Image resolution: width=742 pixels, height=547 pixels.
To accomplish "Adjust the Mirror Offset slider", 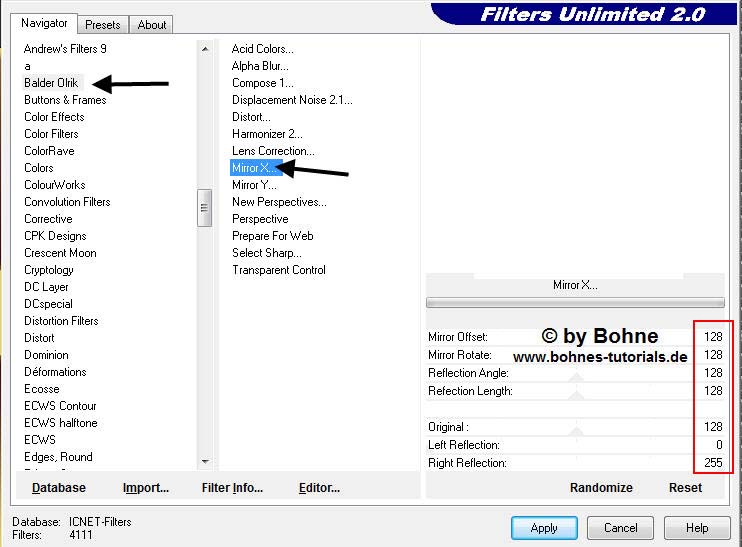I will pyautogui.click(x=576, y=340).
